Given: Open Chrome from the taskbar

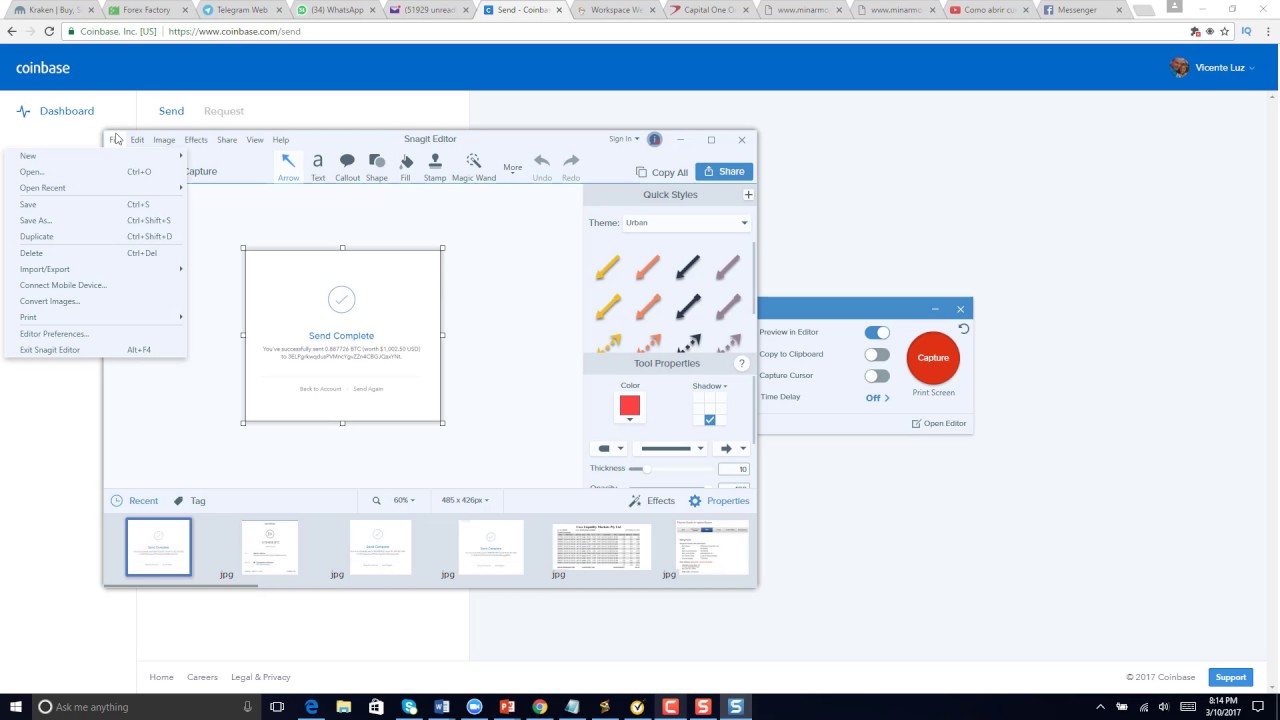Looking at the screenshot, I should tap(540, 707).
